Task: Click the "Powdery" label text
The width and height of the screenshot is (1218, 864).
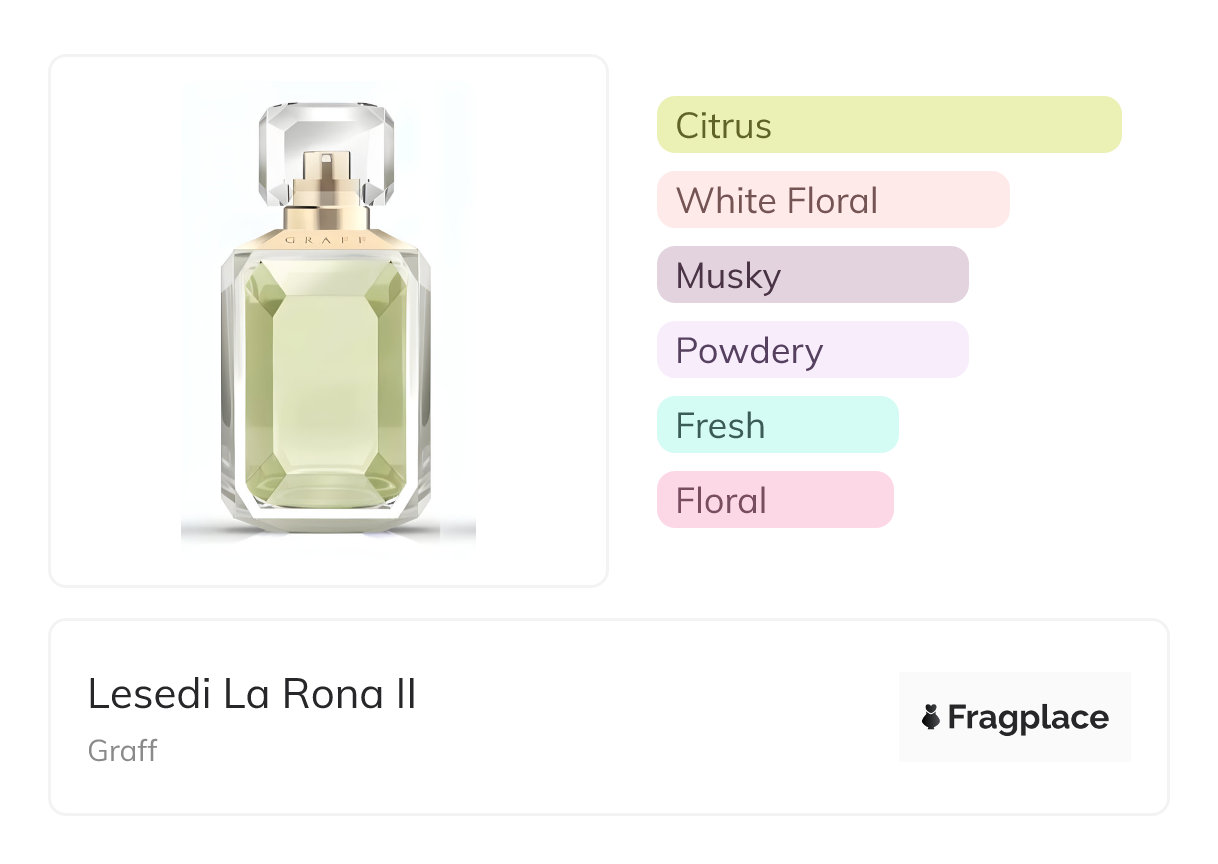Action: 749,351
